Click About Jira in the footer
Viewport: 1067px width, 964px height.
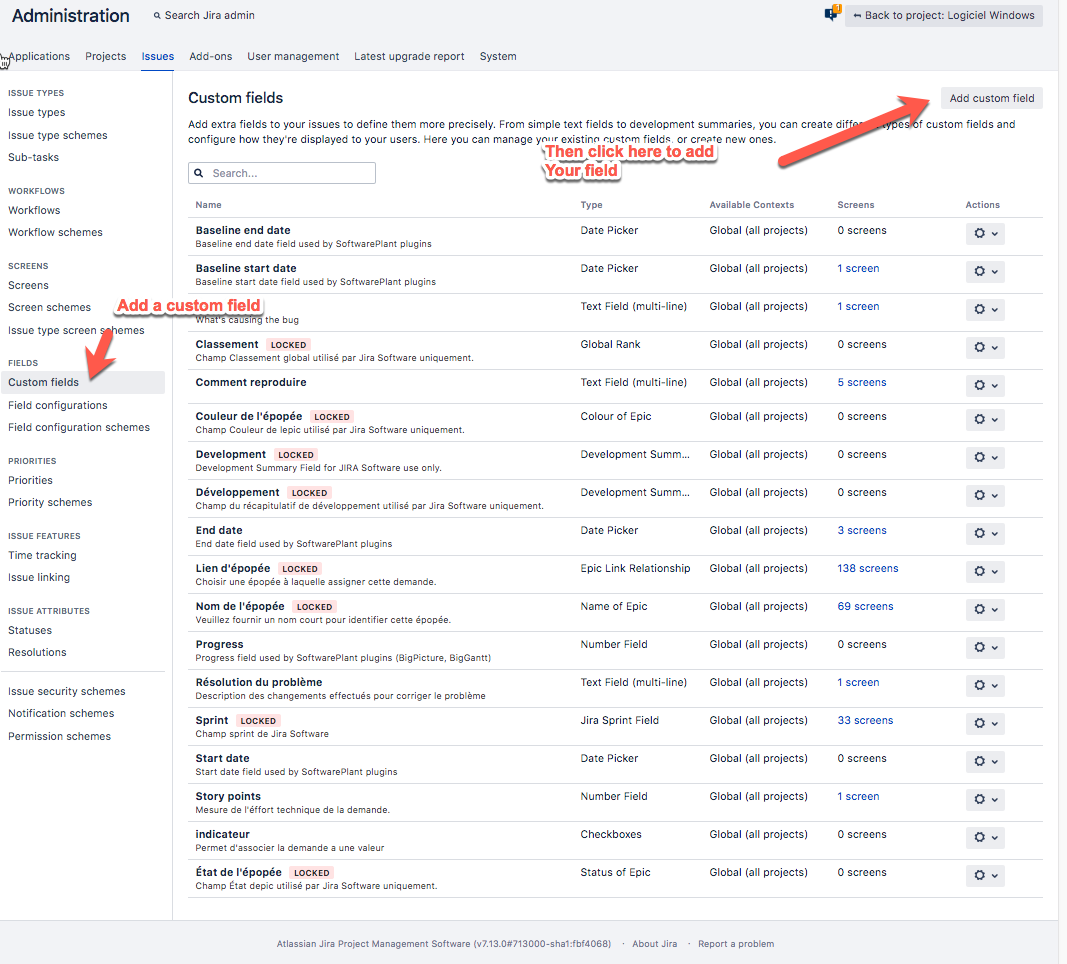click(655, 944)
